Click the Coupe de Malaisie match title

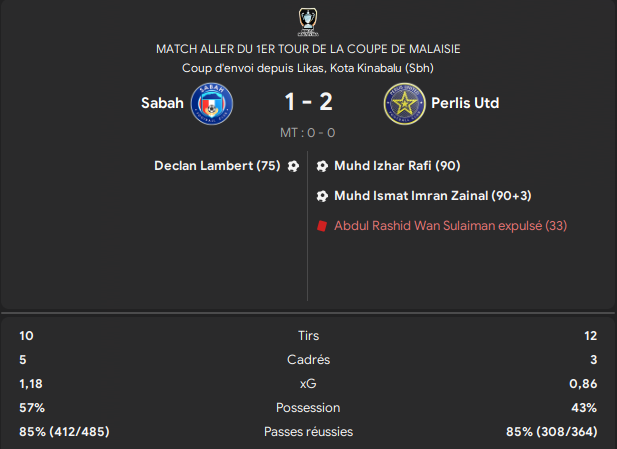coord(308,49)
